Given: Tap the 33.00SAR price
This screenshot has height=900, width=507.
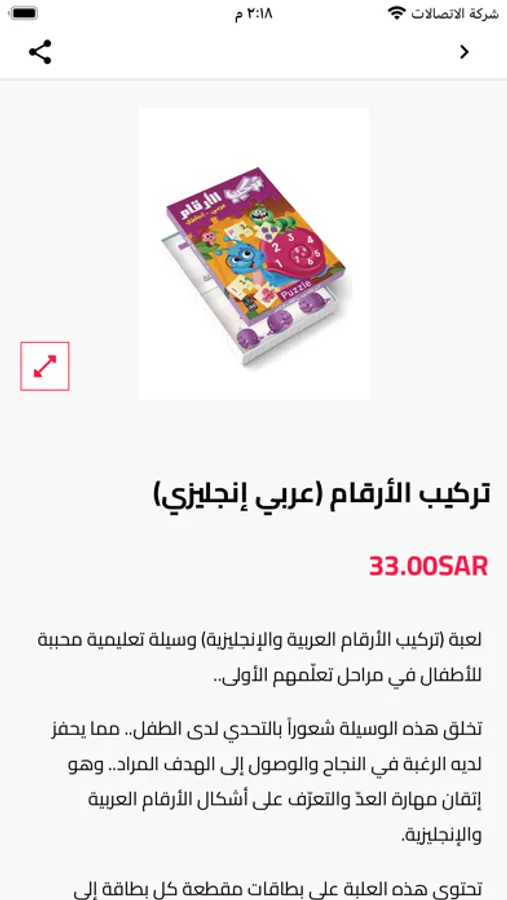Looking at the screenshot, I should point(428,567).
